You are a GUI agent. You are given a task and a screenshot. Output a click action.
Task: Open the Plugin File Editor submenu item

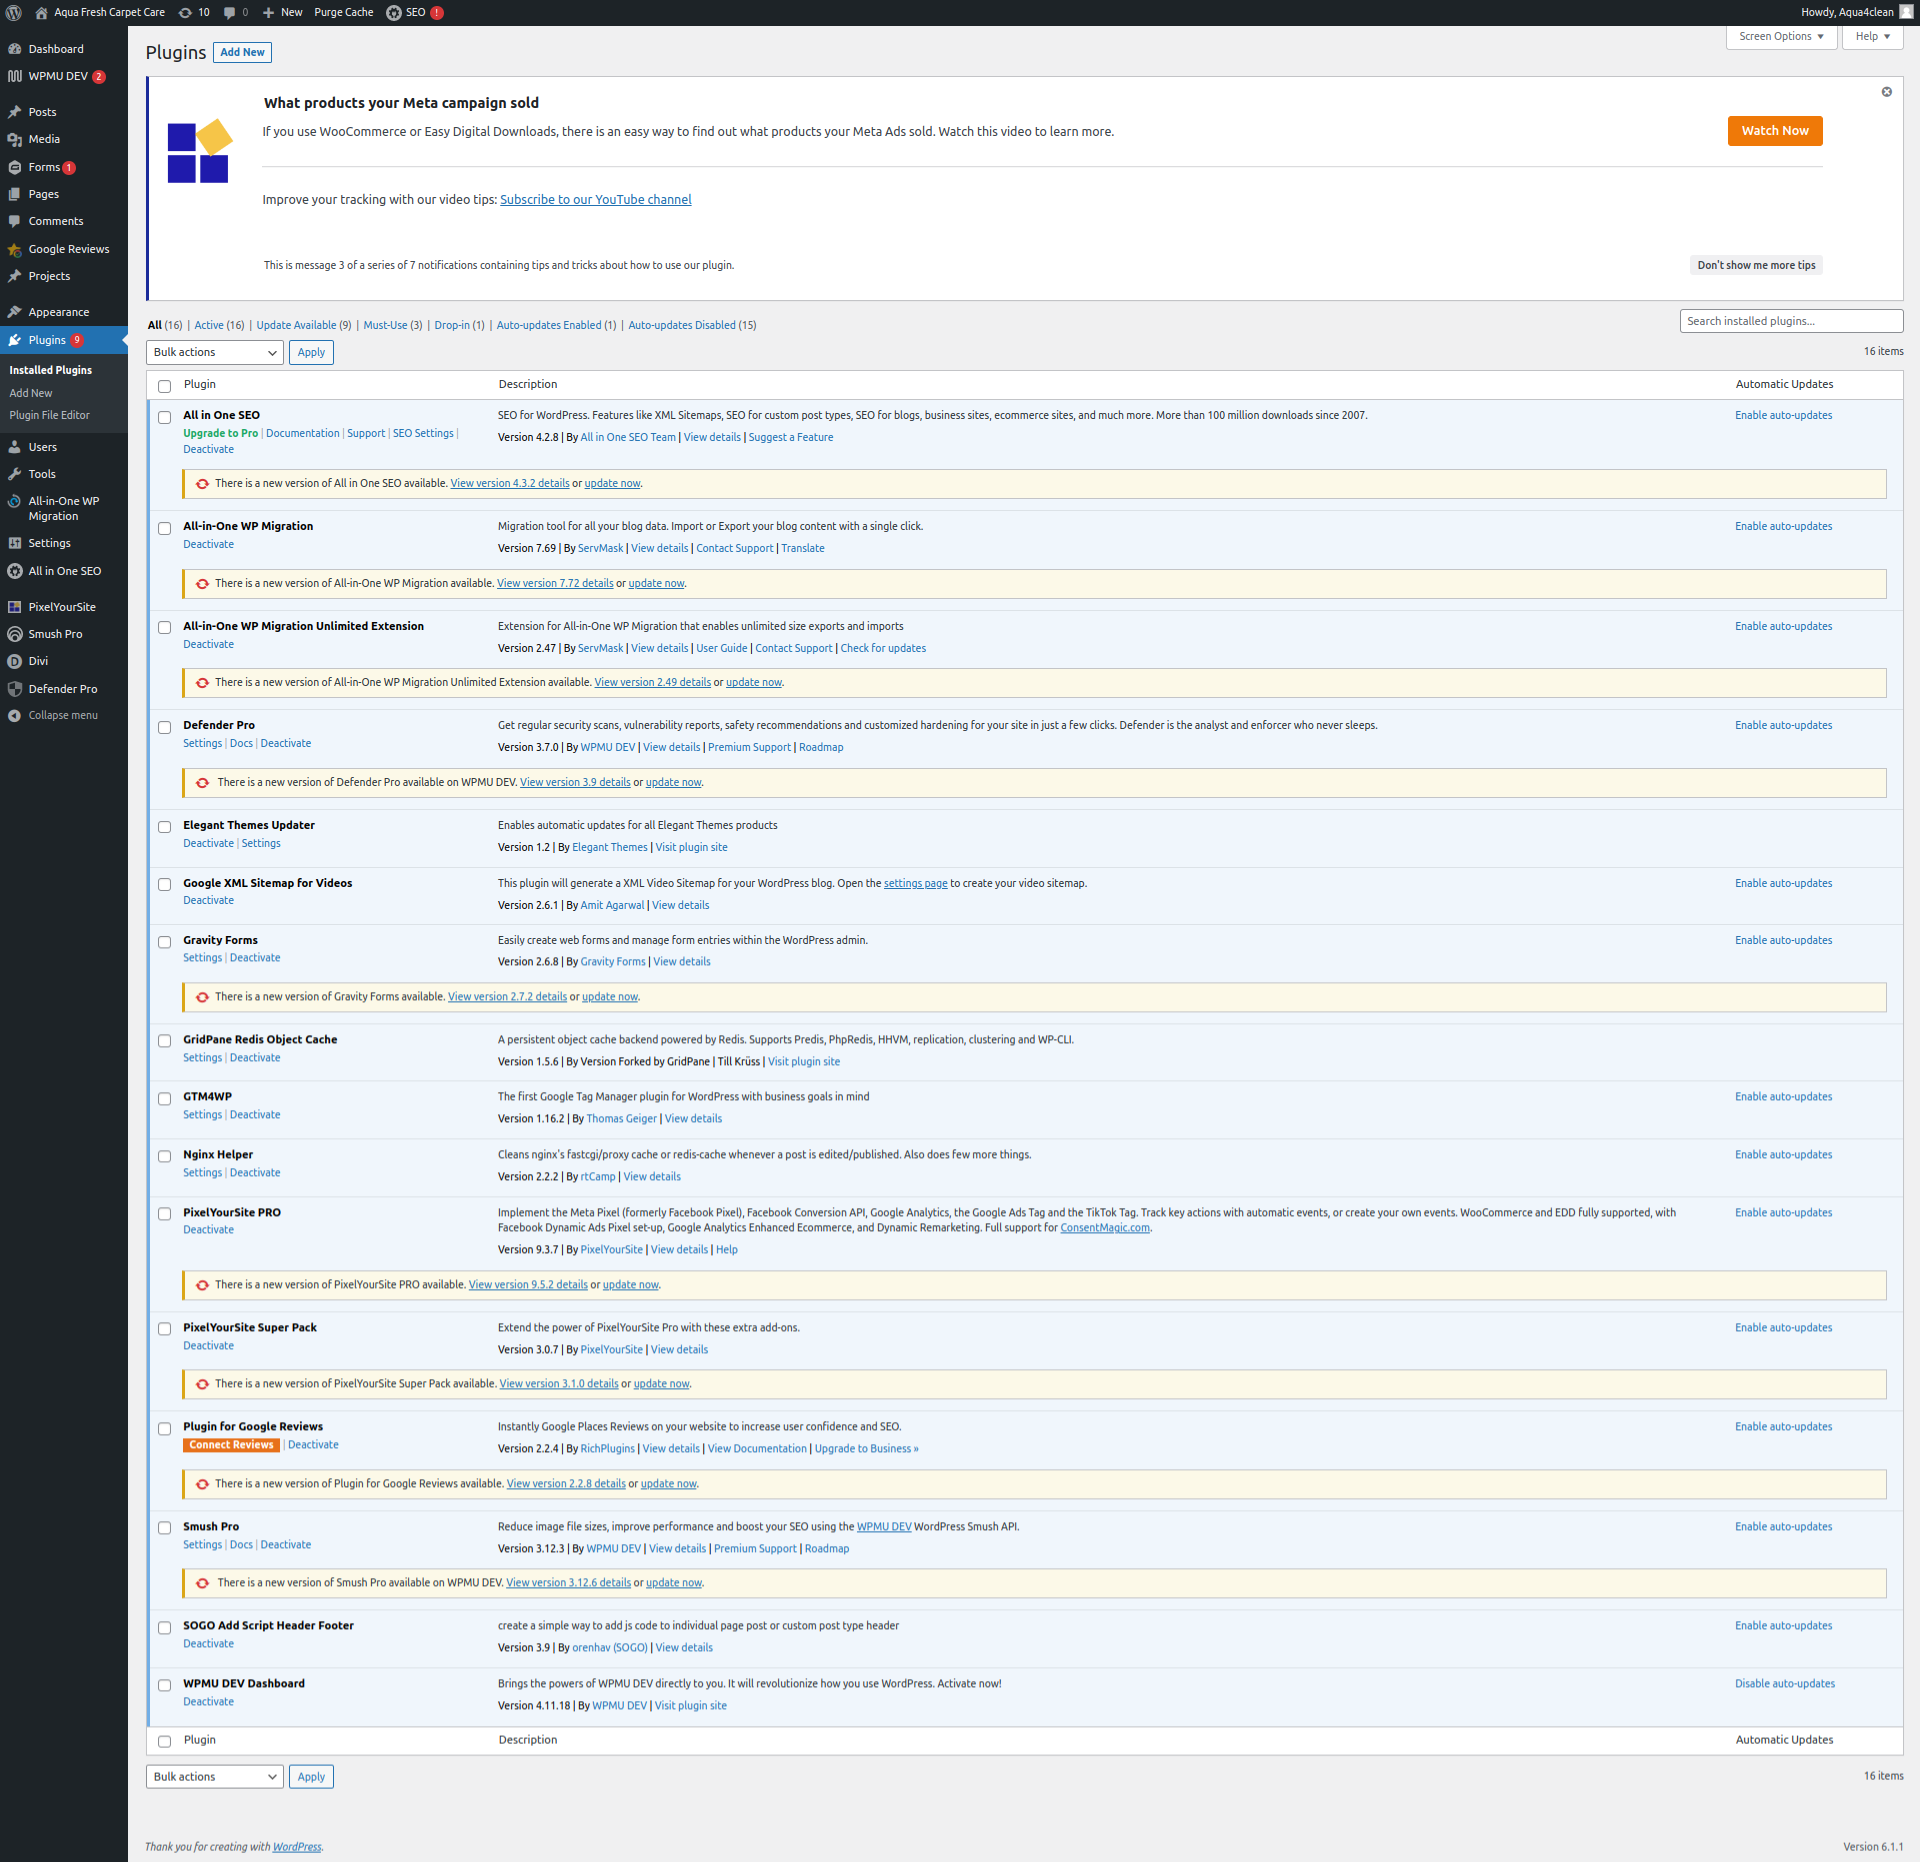coord(49,415)
